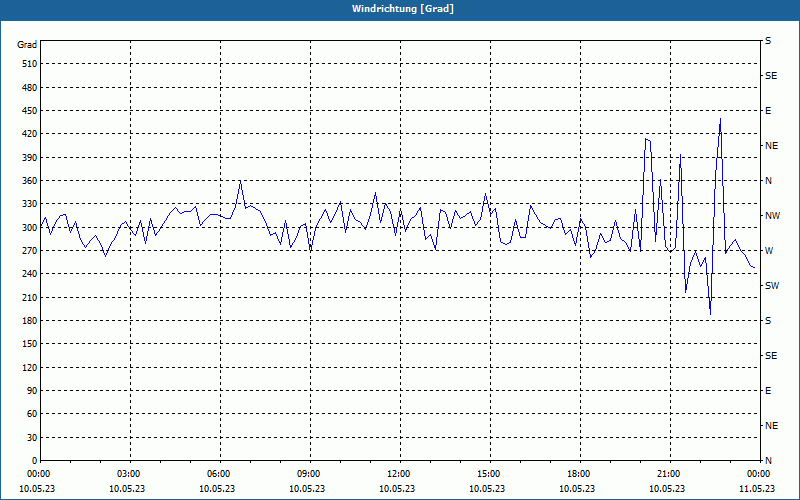
Task: Select the 09:00 time axis label
Action: (x=310, y=474)
